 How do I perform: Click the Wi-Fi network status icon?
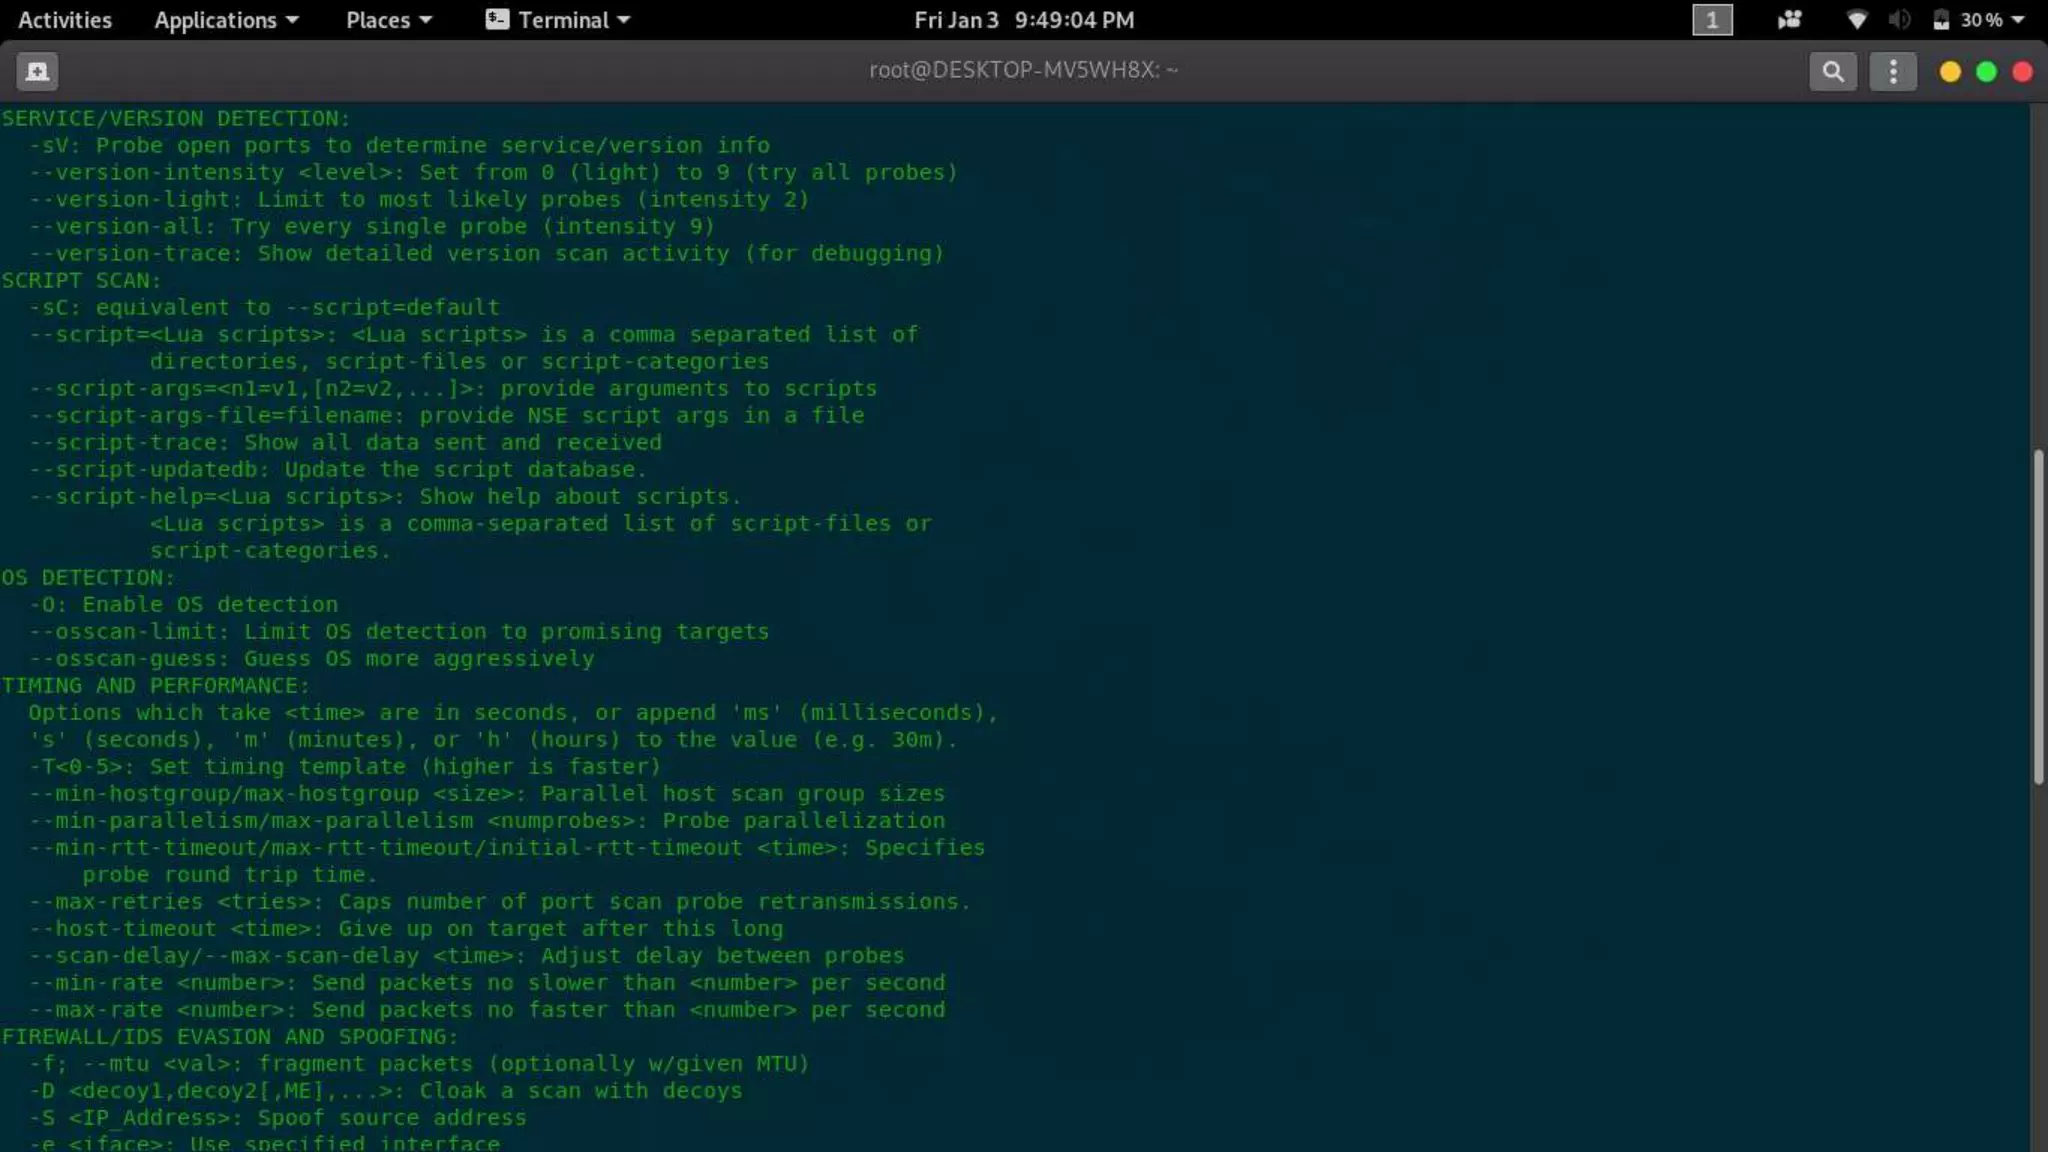pos(1856,20)
